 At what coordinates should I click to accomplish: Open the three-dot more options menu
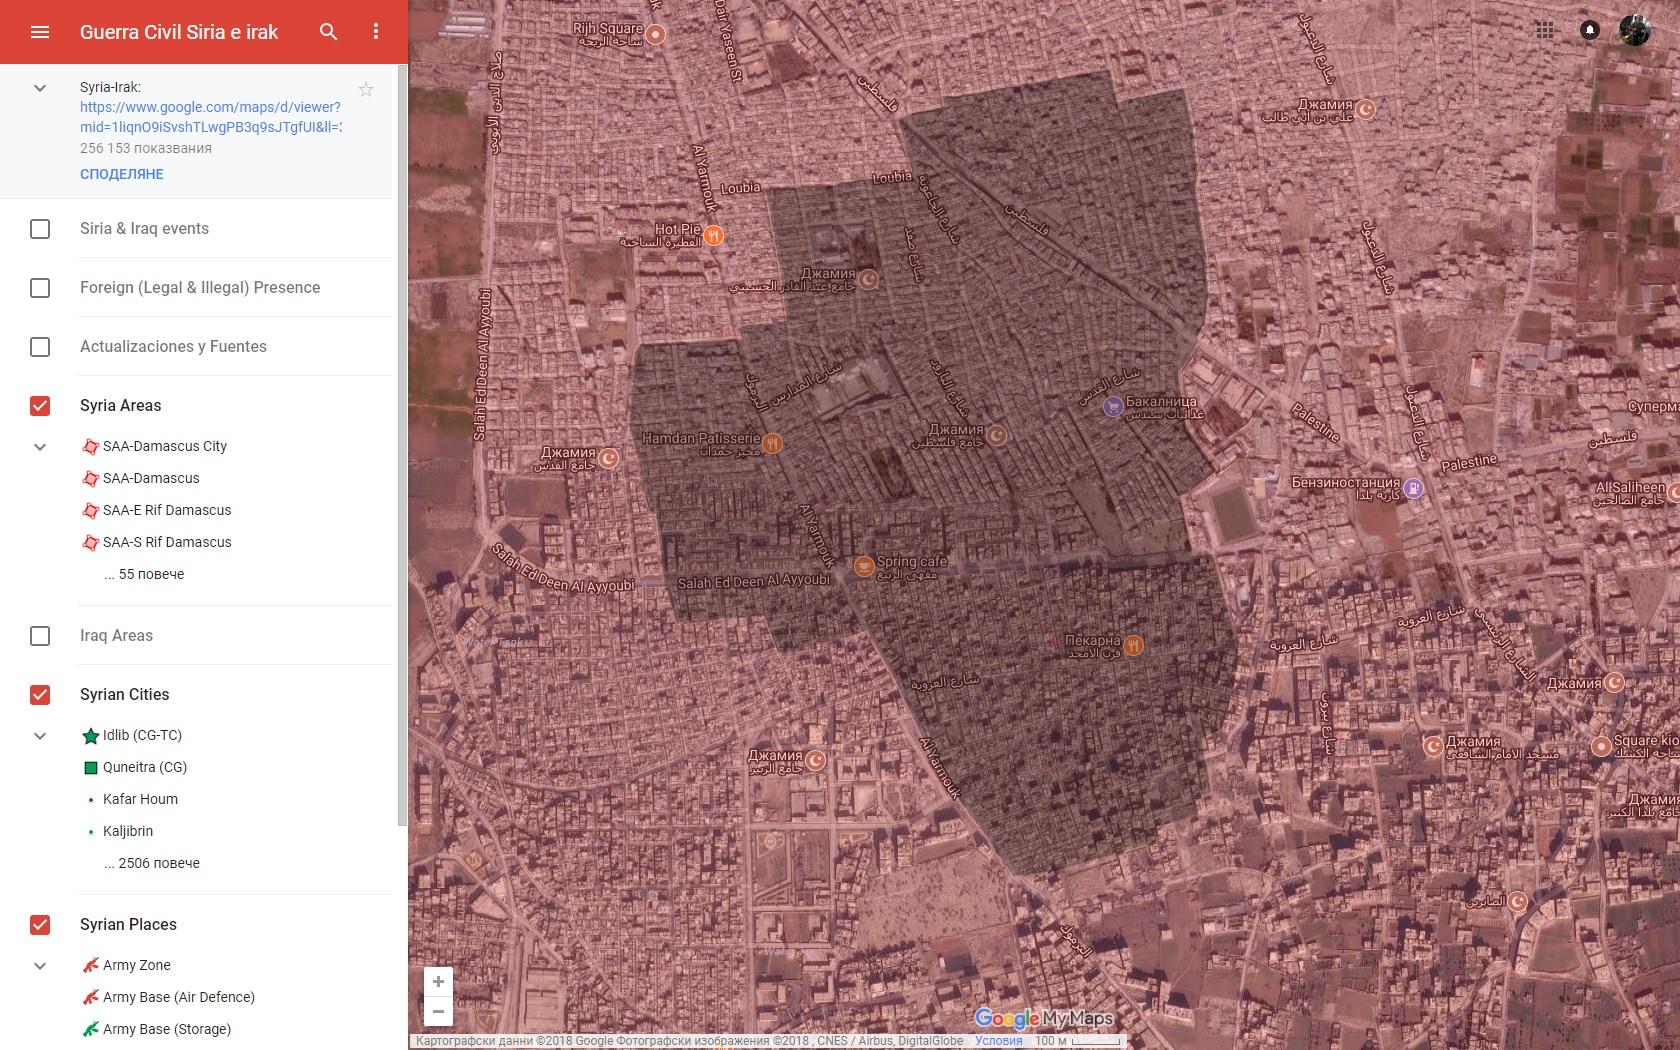(376, 32)
